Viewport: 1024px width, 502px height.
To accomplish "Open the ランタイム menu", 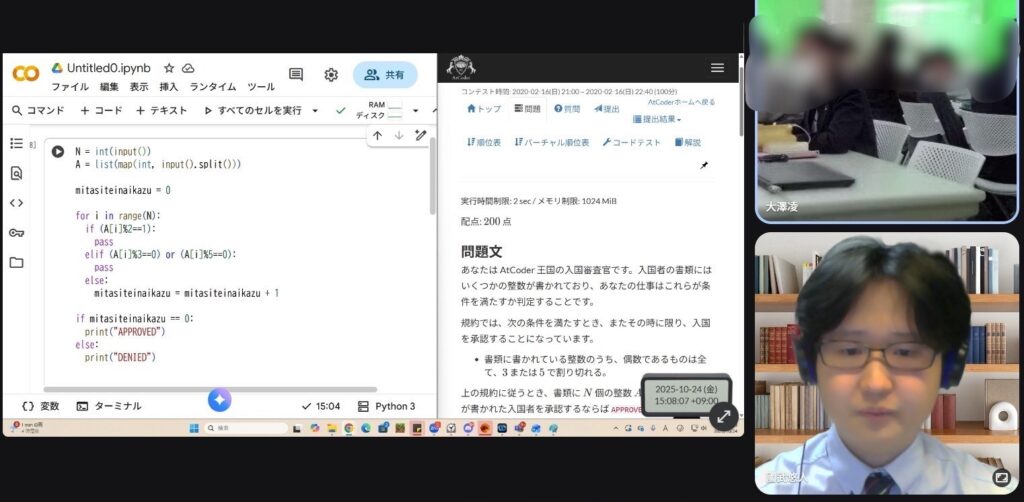I will coord(213,87).
